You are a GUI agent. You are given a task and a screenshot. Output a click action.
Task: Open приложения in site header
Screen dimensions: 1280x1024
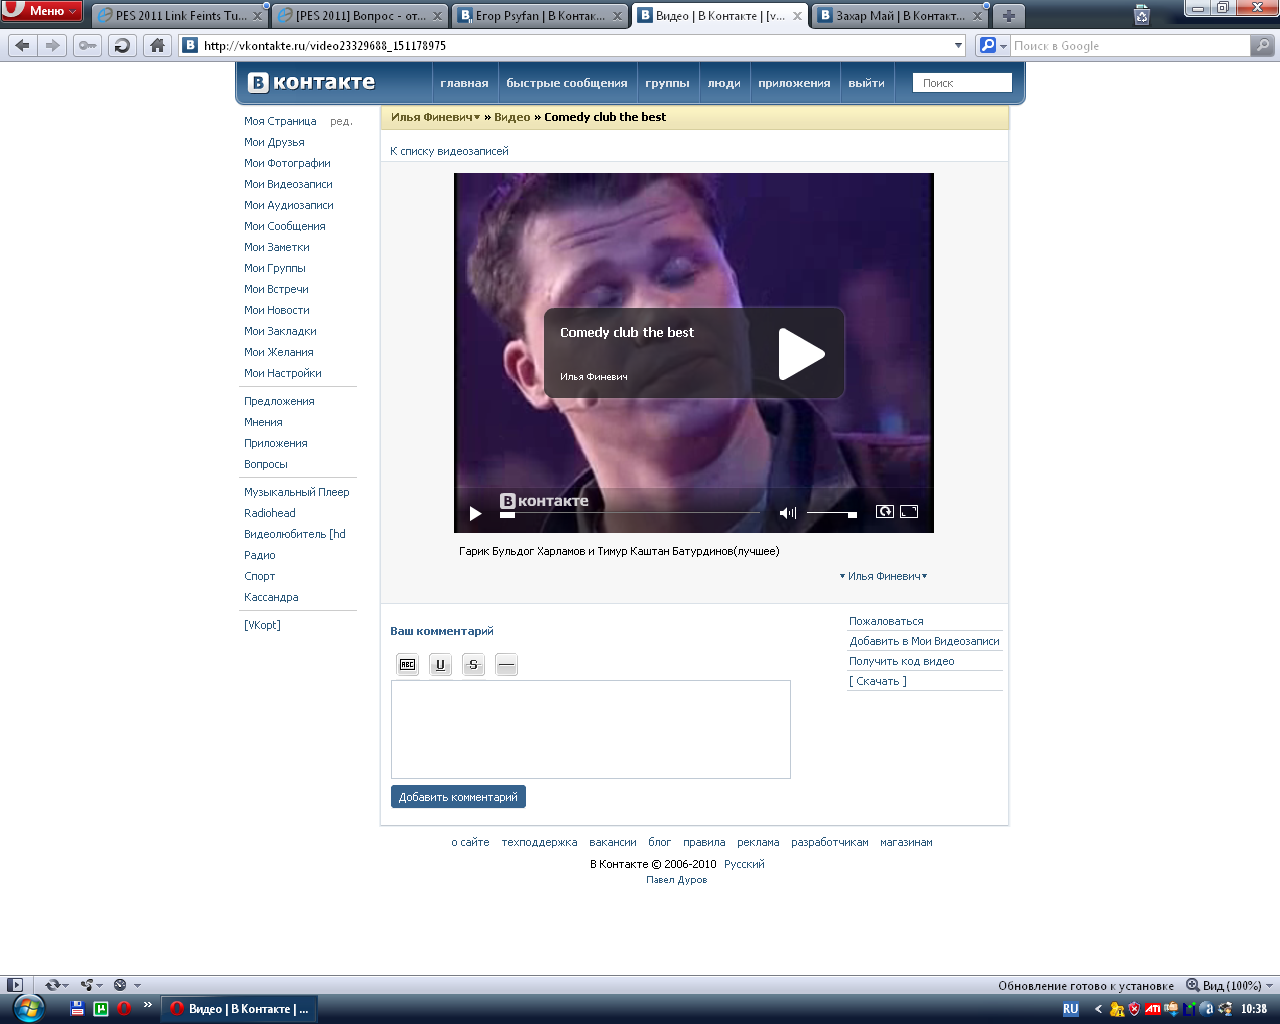point(794,83)
